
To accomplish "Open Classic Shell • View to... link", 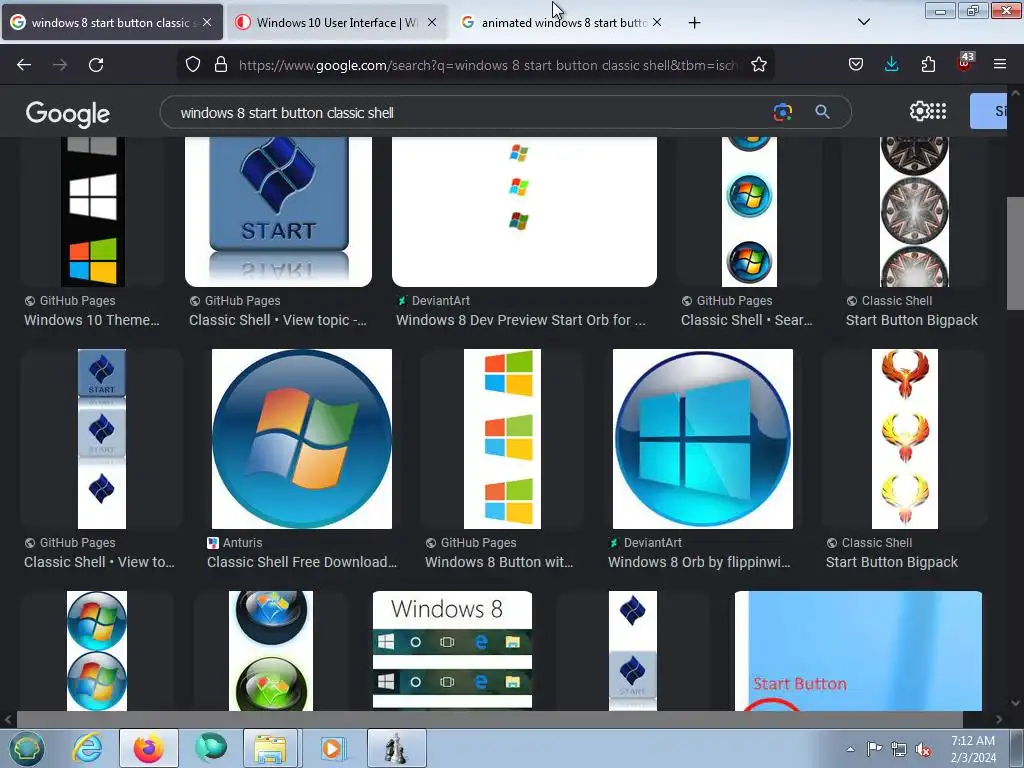I will (99, 562).
